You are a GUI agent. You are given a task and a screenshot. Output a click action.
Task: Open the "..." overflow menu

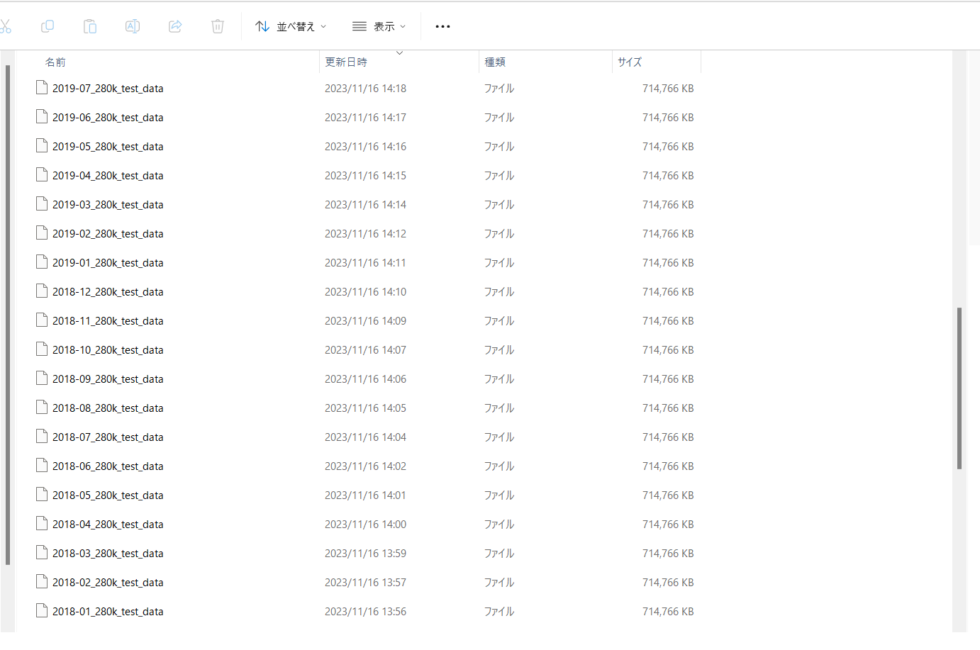point(443,26)
